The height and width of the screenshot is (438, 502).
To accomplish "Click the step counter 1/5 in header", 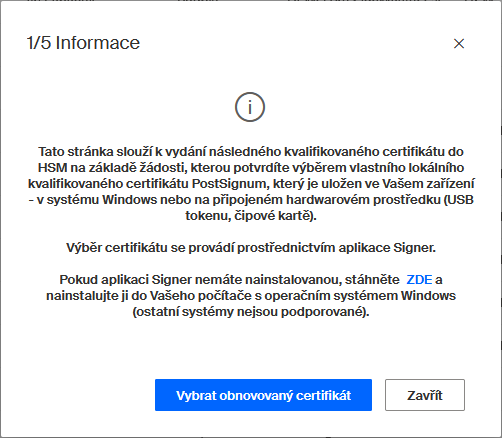I will [x=39, y=43].
